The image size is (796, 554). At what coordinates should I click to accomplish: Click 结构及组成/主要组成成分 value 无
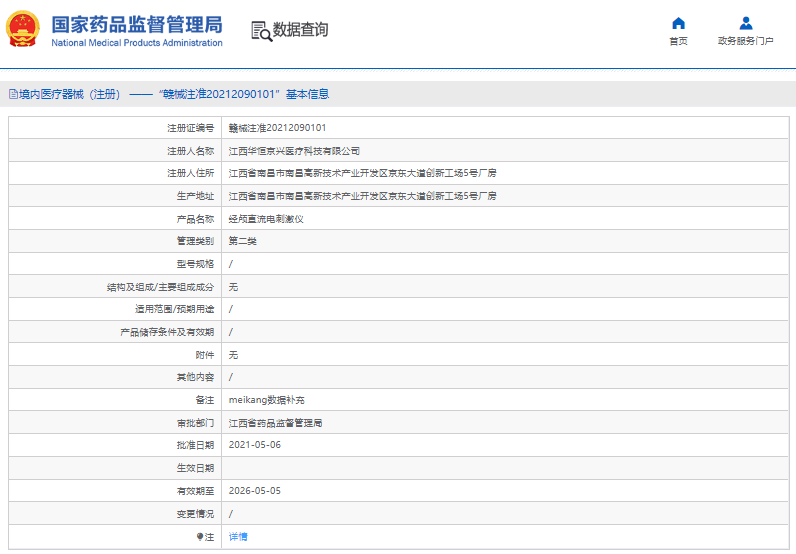(x=233, y=287)
